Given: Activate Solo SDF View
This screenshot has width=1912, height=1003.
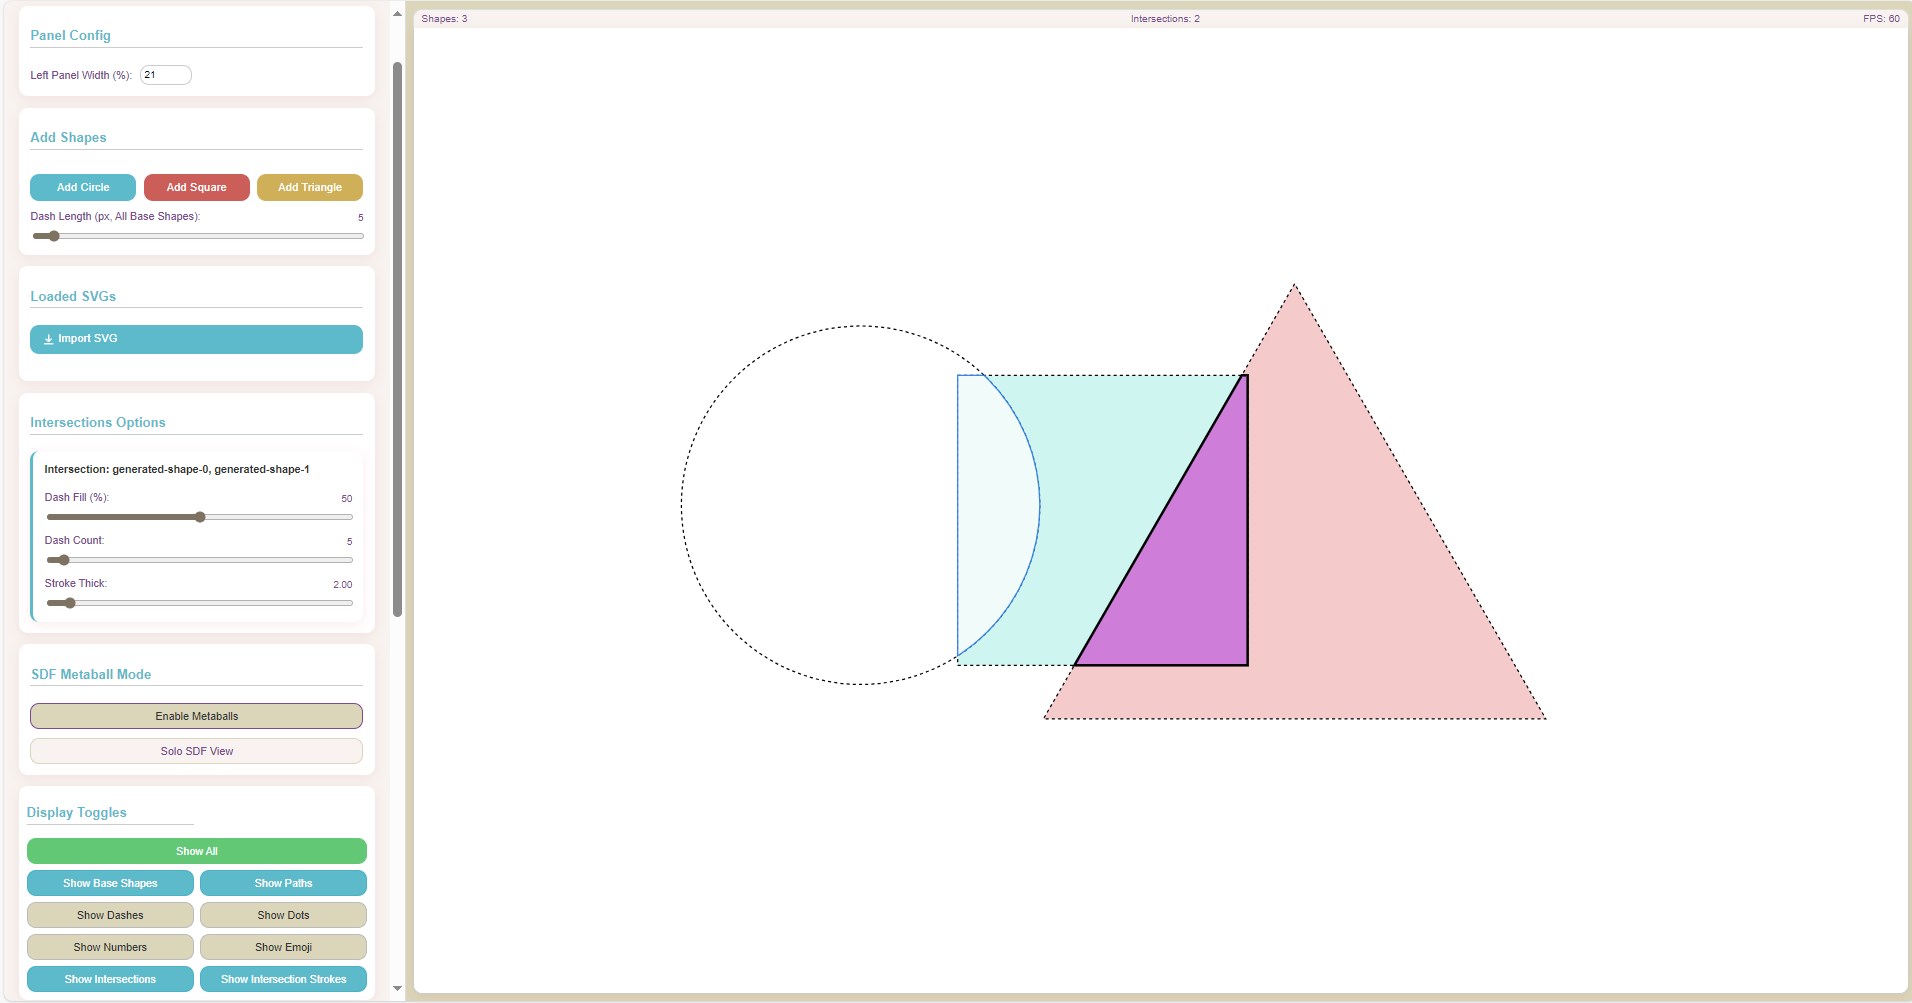Looking at the screenshot, I should click(x=196, y=751).
